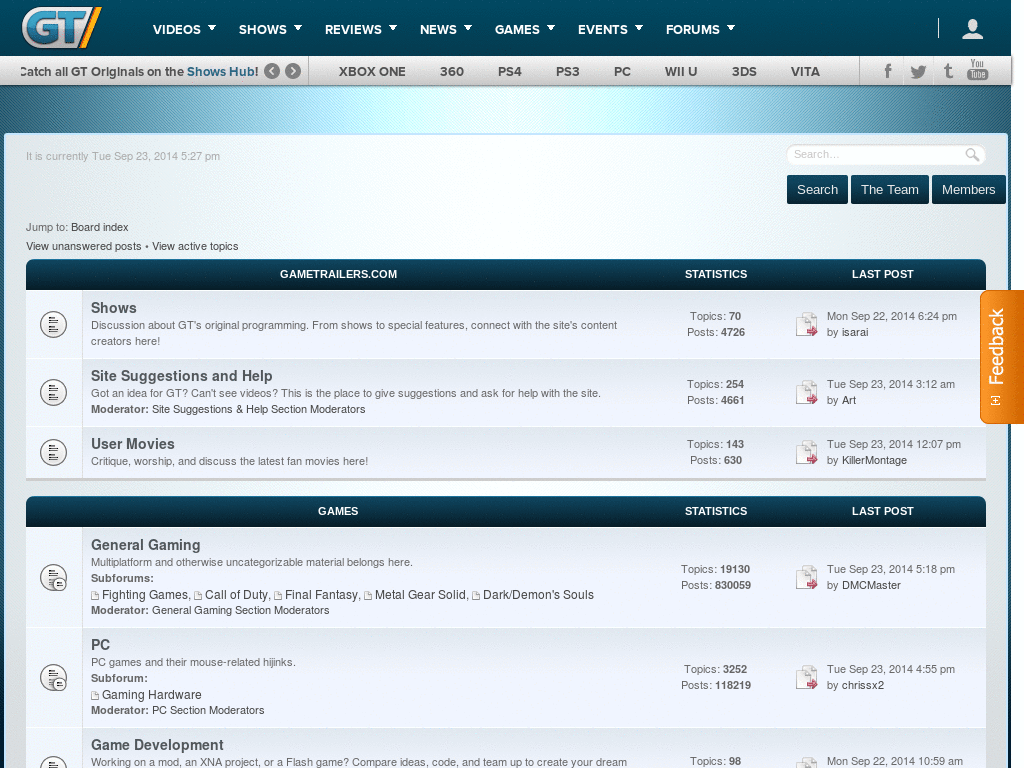Open the Shows forum
This screenshot has width=1024, height=768.
(x=114, y=308)
